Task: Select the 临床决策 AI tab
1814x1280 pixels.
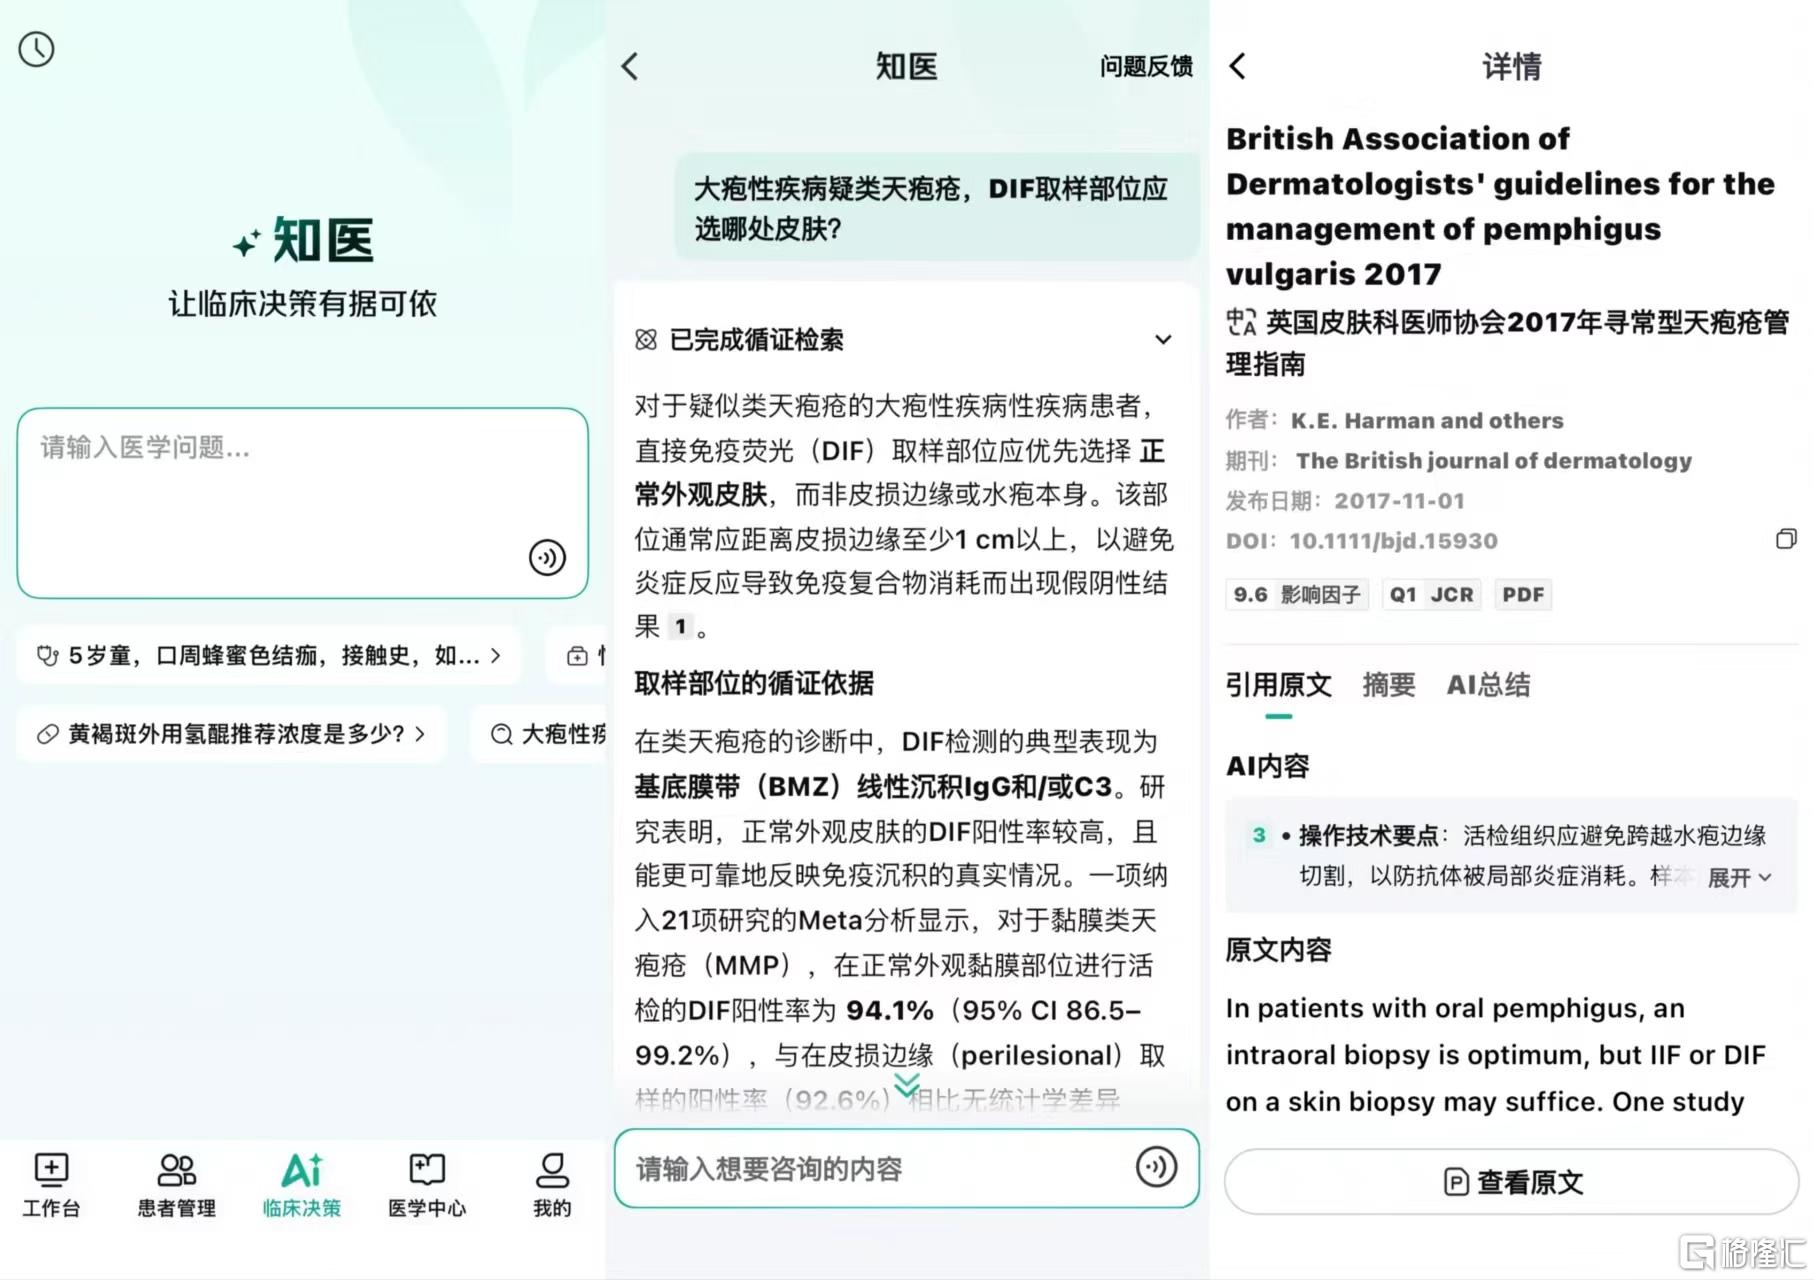Action: (x=302, y=1185)
